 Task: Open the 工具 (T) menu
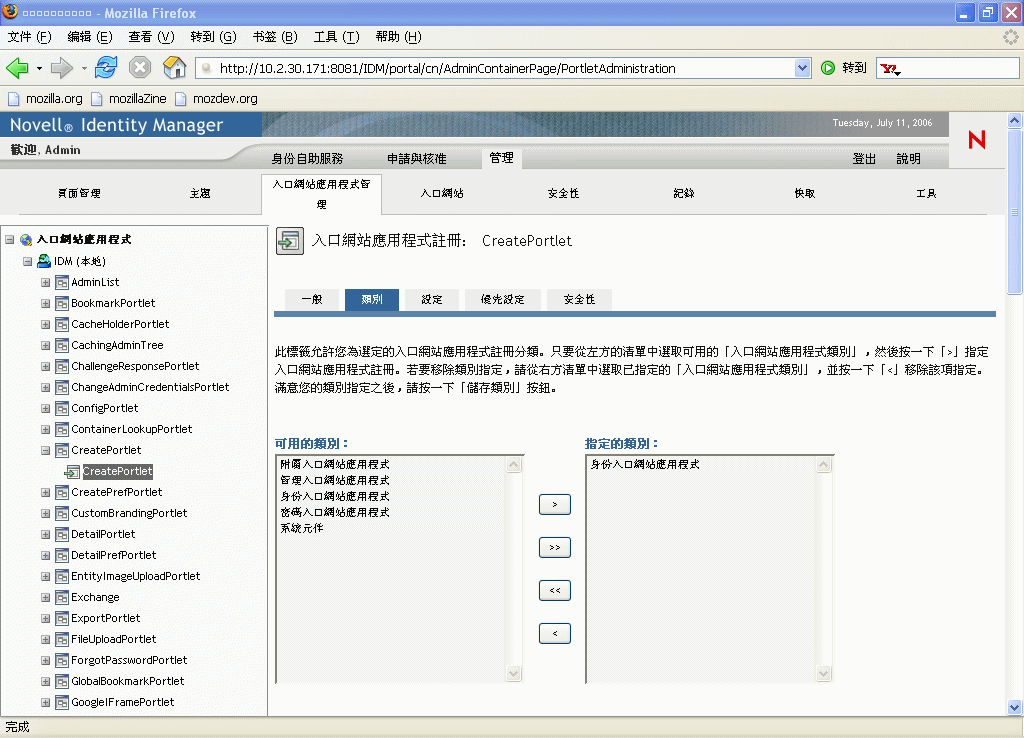tap(336, 37)
